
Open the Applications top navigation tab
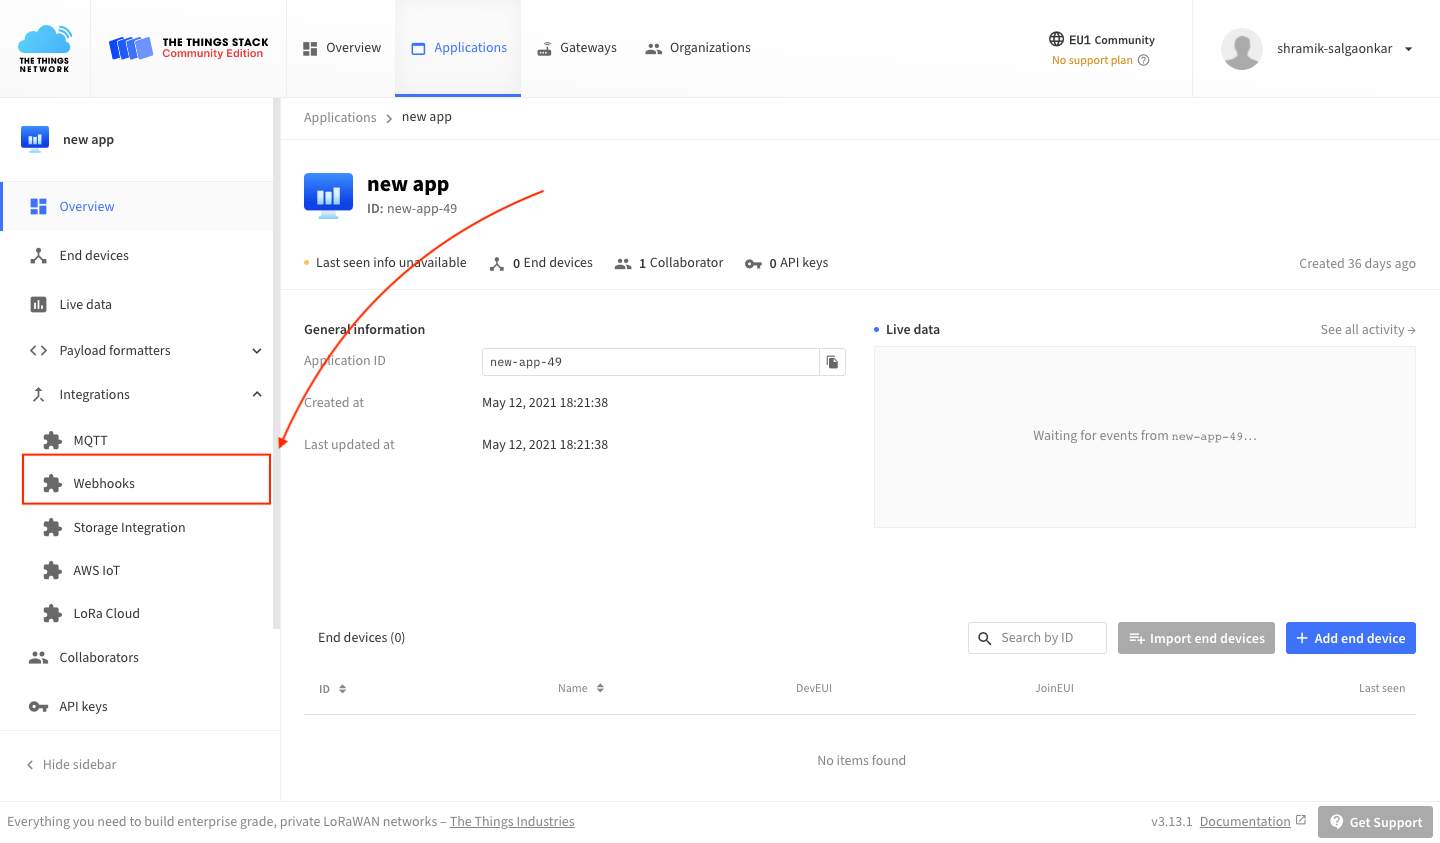pos(459,48)
